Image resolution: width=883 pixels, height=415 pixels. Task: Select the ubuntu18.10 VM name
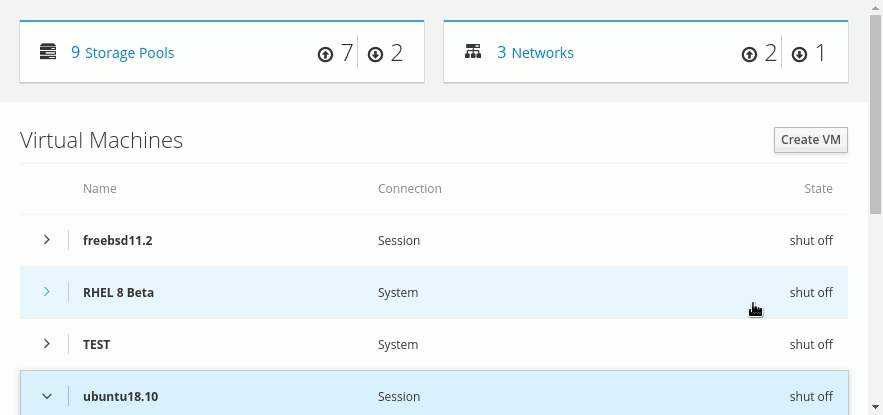click(120, 397)
